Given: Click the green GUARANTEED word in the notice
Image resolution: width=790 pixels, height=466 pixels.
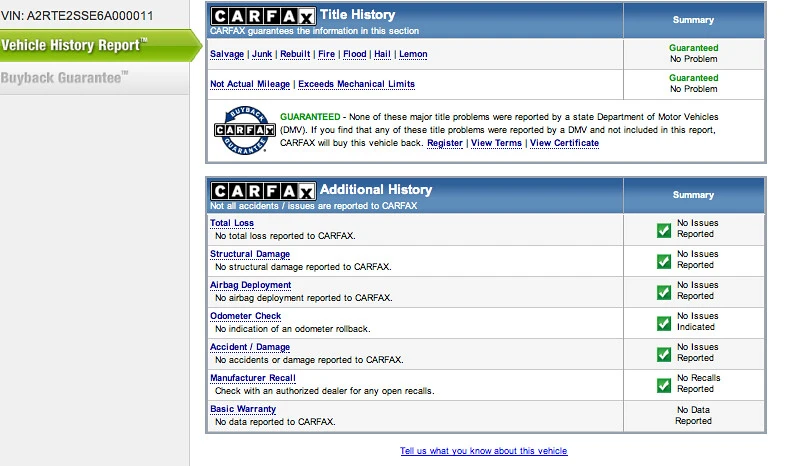Looking at the screenshot, I should pyautogui.click(x=310, y=117).
